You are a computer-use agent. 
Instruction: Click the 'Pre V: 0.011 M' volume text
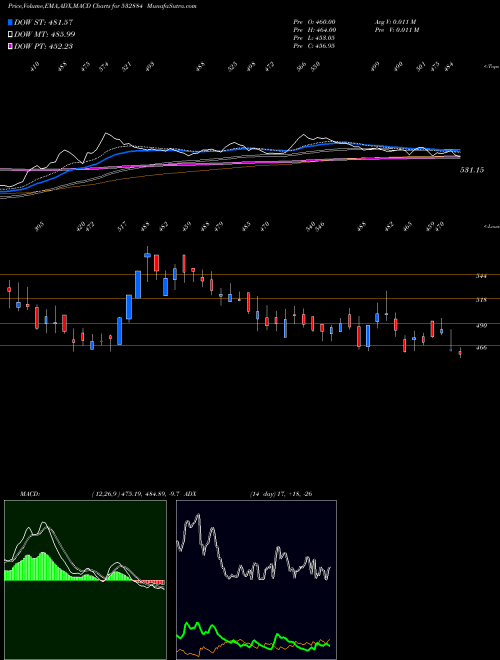pyautogui.click(x=397, y=30)
